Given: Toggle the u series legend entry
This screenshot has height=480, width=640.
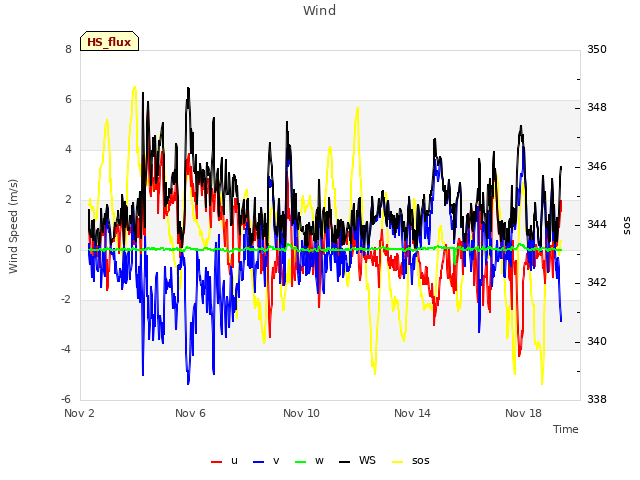Looking at the screenshot, I should (x=224, y=460).
